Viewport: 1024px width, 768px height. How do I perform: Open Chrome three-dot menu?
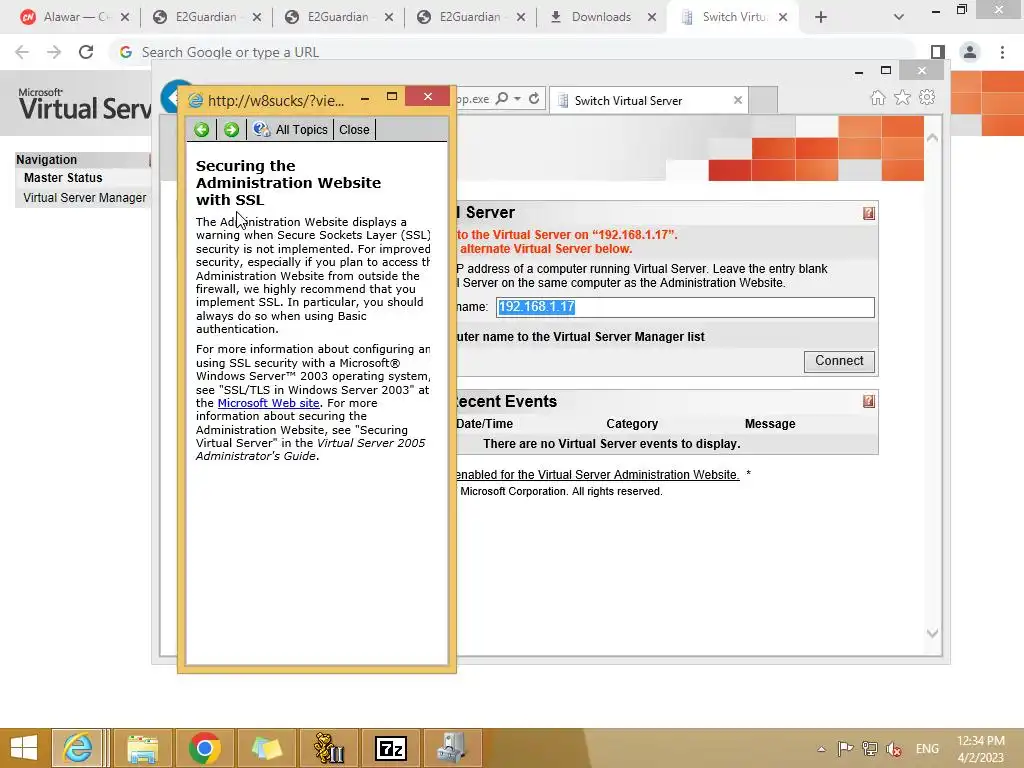[1002, 52]
